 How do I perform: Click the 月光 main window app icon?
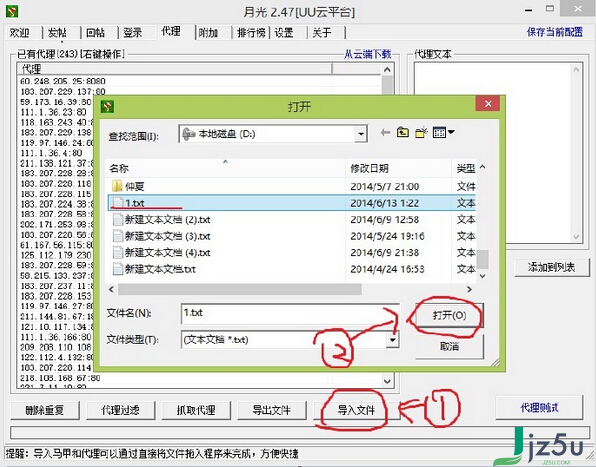click(x=12, y=11)
